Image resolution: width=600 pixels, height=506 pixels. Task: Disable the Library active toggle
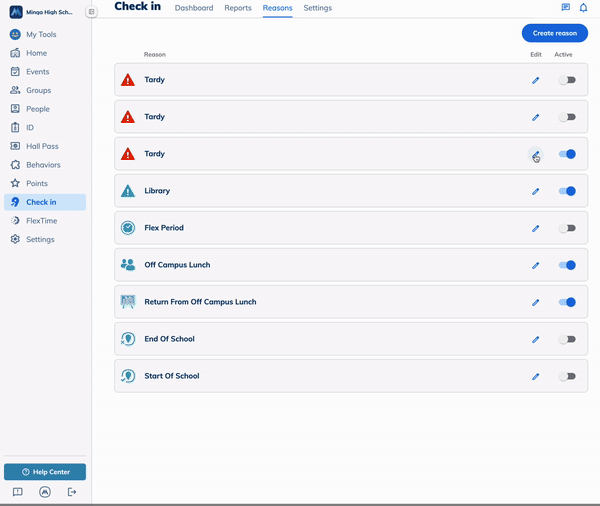pos(567,191)
